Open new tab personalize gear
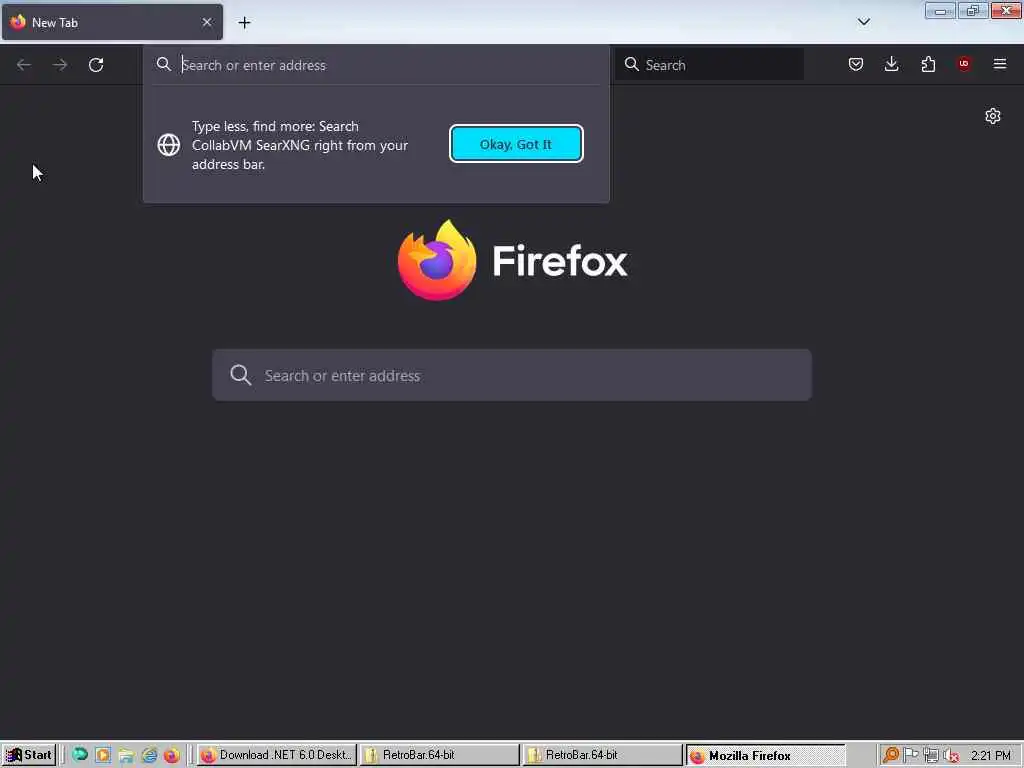 coord(993,116)
